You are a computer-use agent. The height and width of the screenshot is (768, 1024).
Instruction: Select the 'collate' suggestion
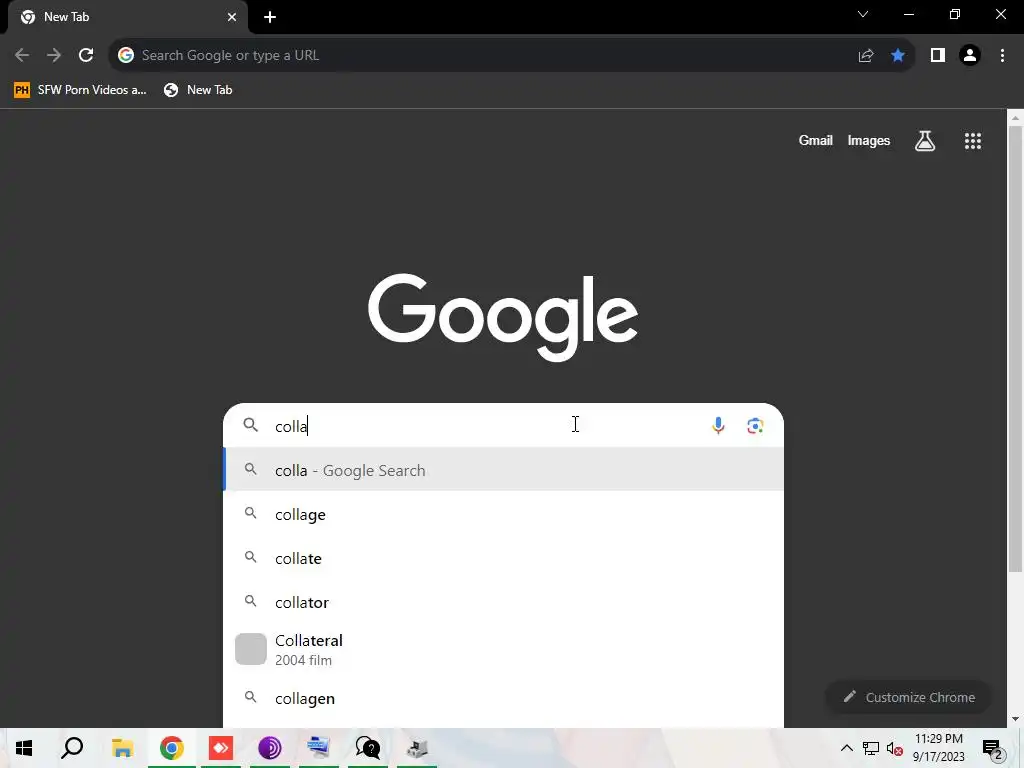[504, 558]
